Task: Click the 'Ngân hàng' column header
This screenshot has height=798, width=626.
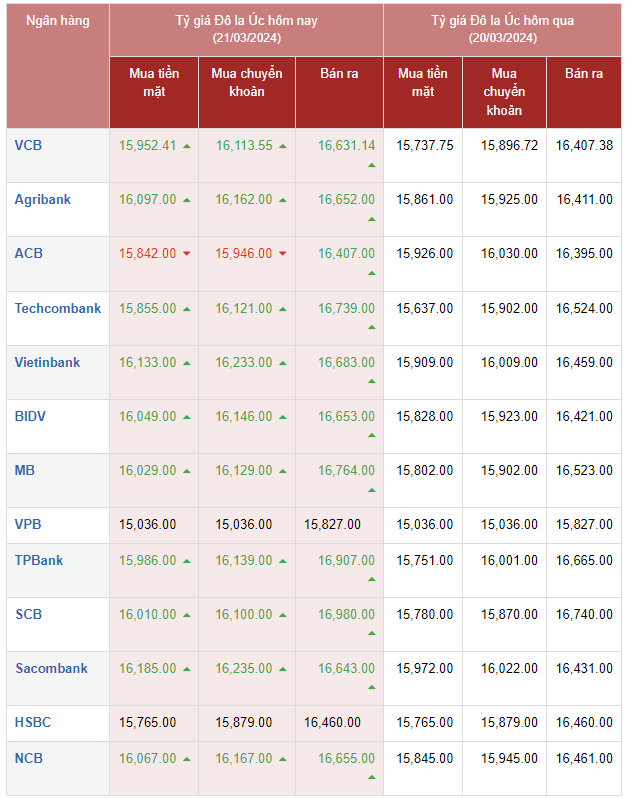Action: pyautogui.click(x=57, y=21)
